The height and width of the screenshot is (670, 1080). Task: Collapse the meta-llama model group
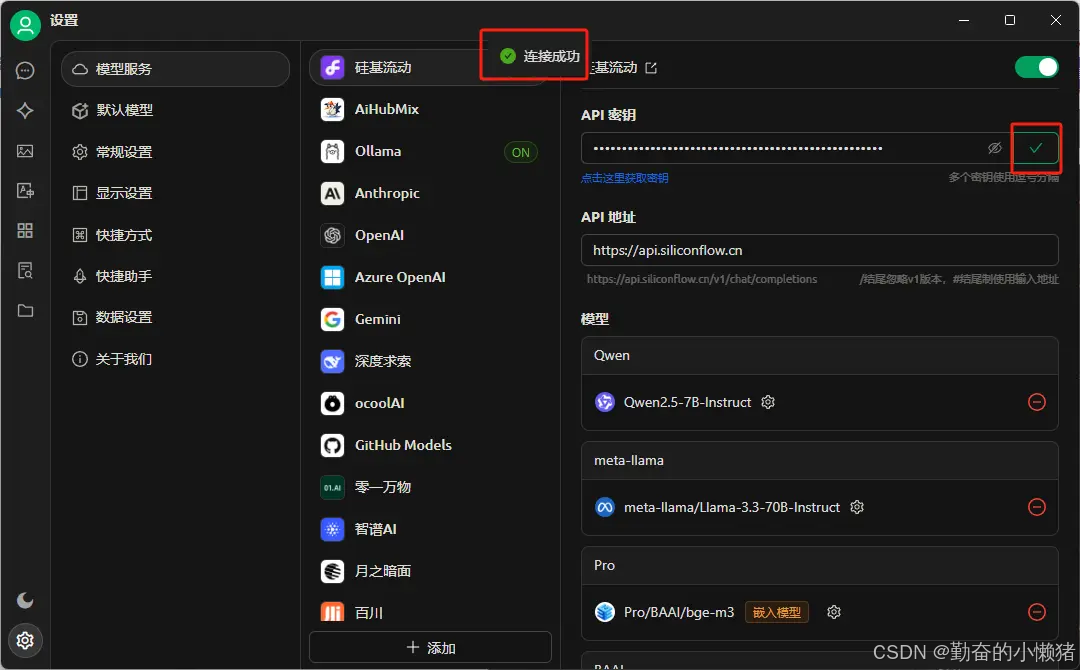point(820,461)
